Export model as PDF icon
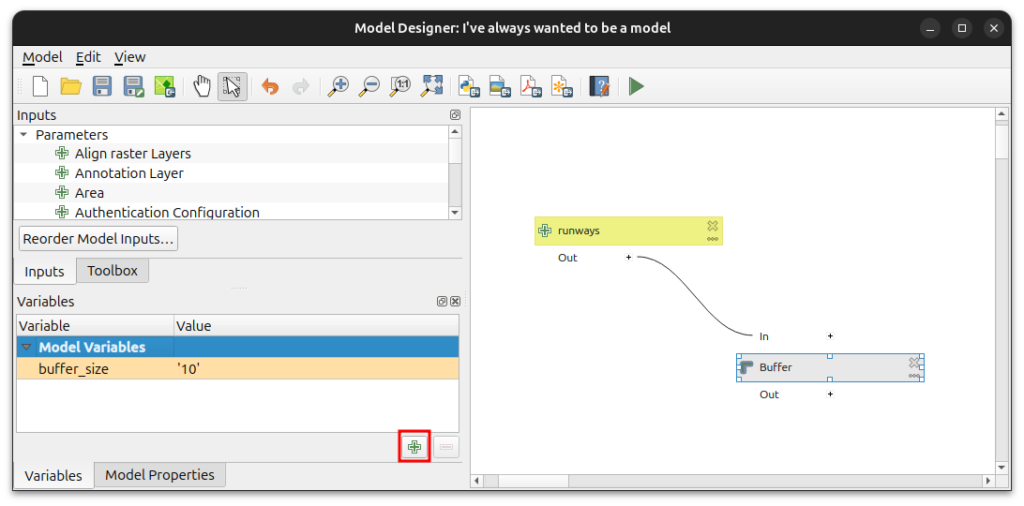This screenshot has height=506, width=1024. click(x=530, y=87)
